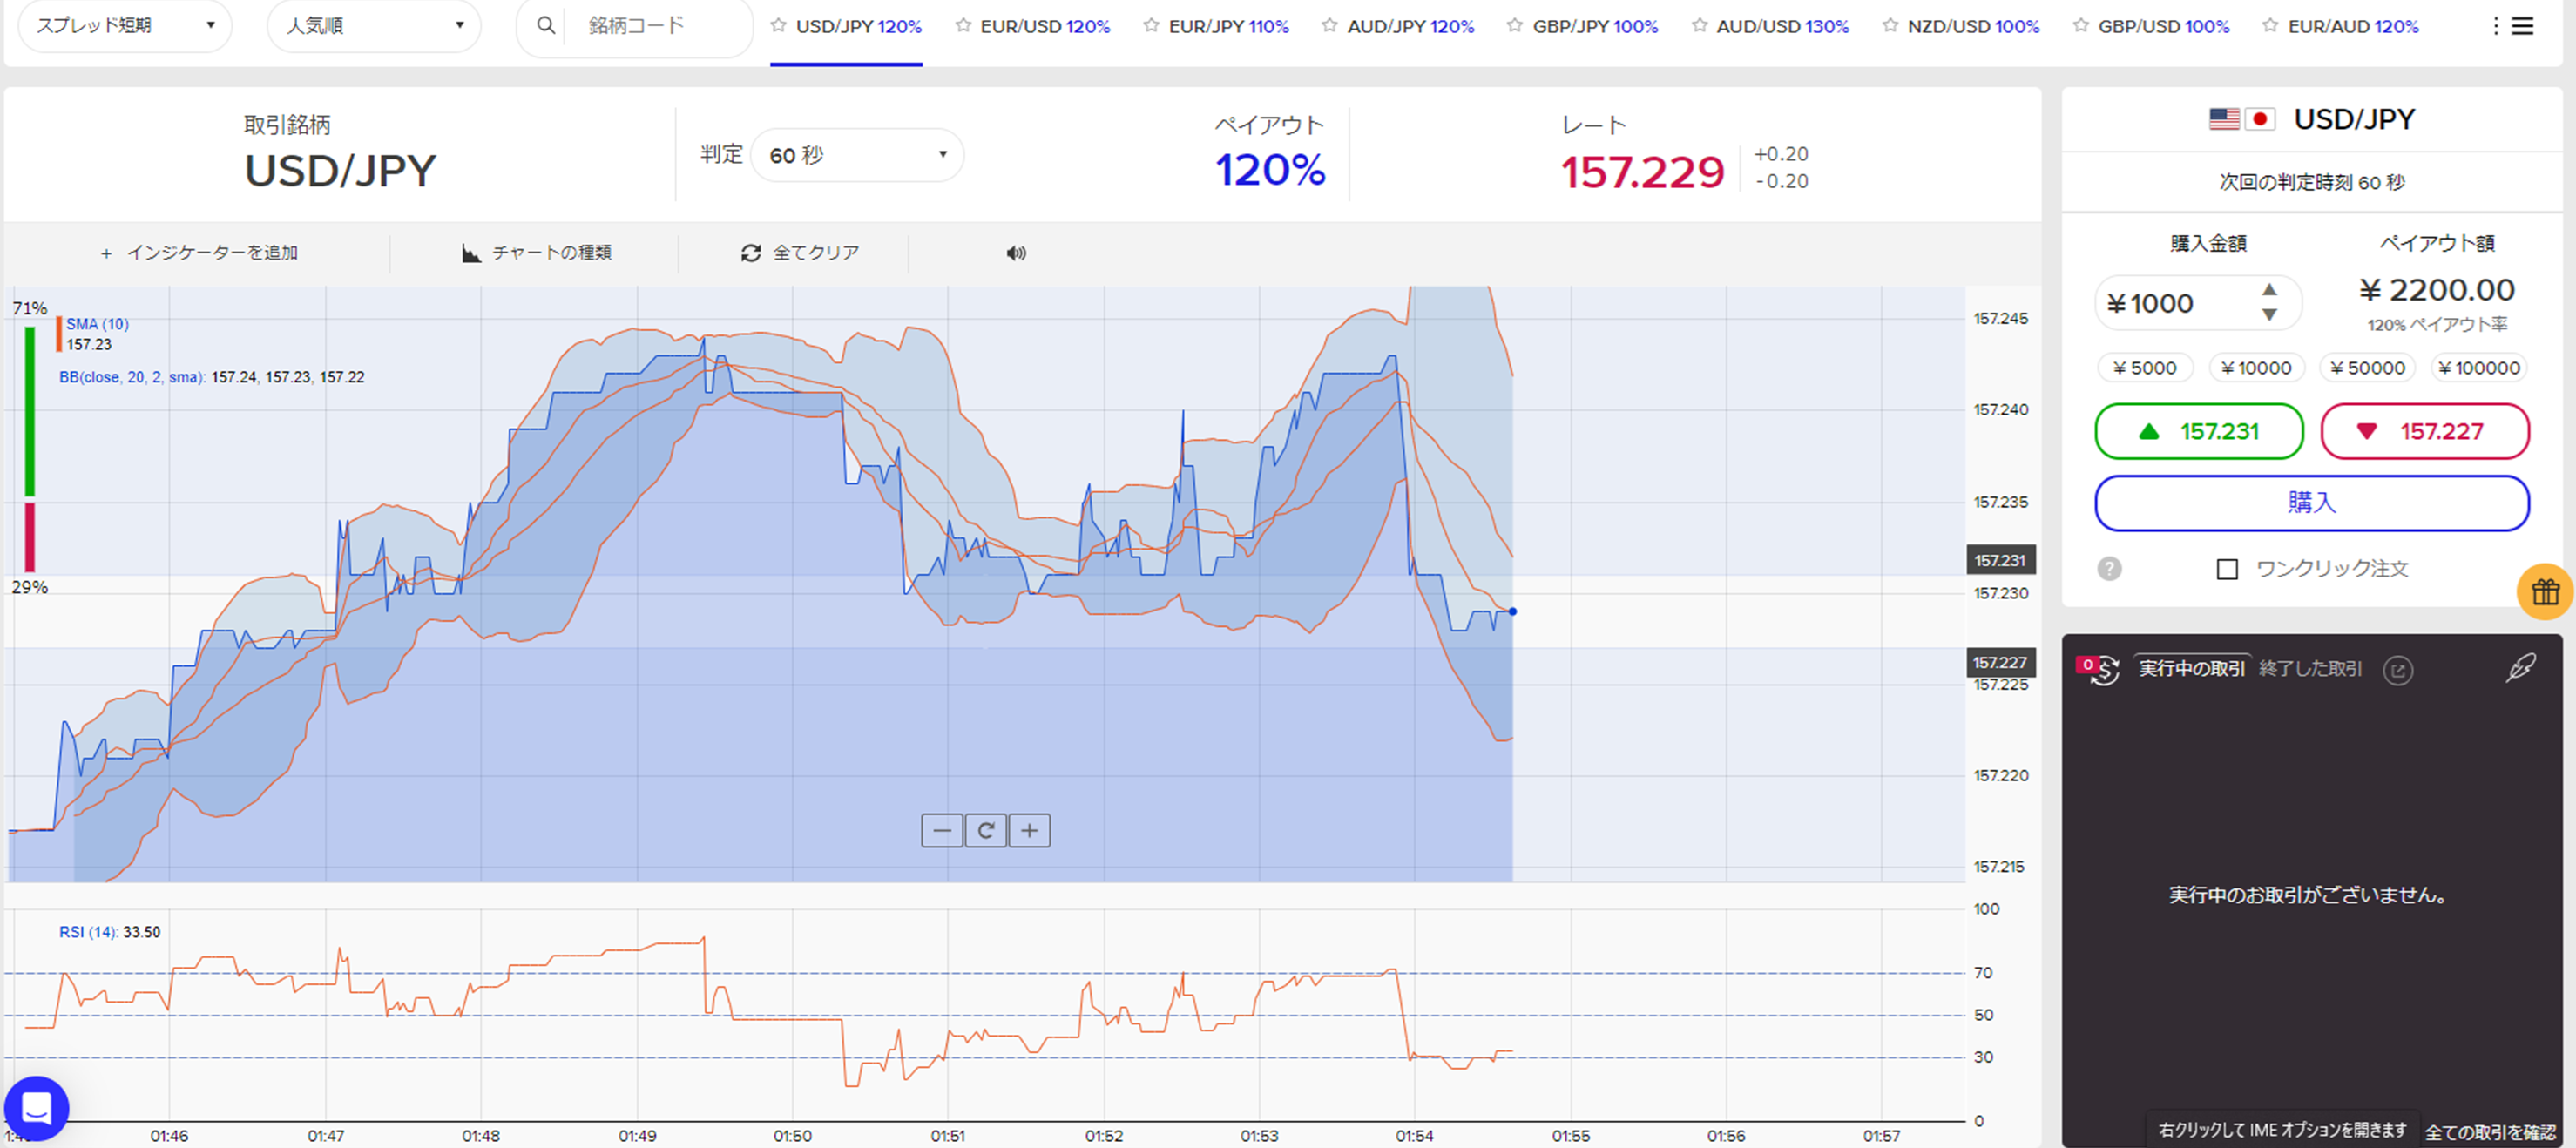Select the EUR/USD 120% tab
Image resolution: width=2576 pixels, height=1148 pixels.
[1045, 26]
